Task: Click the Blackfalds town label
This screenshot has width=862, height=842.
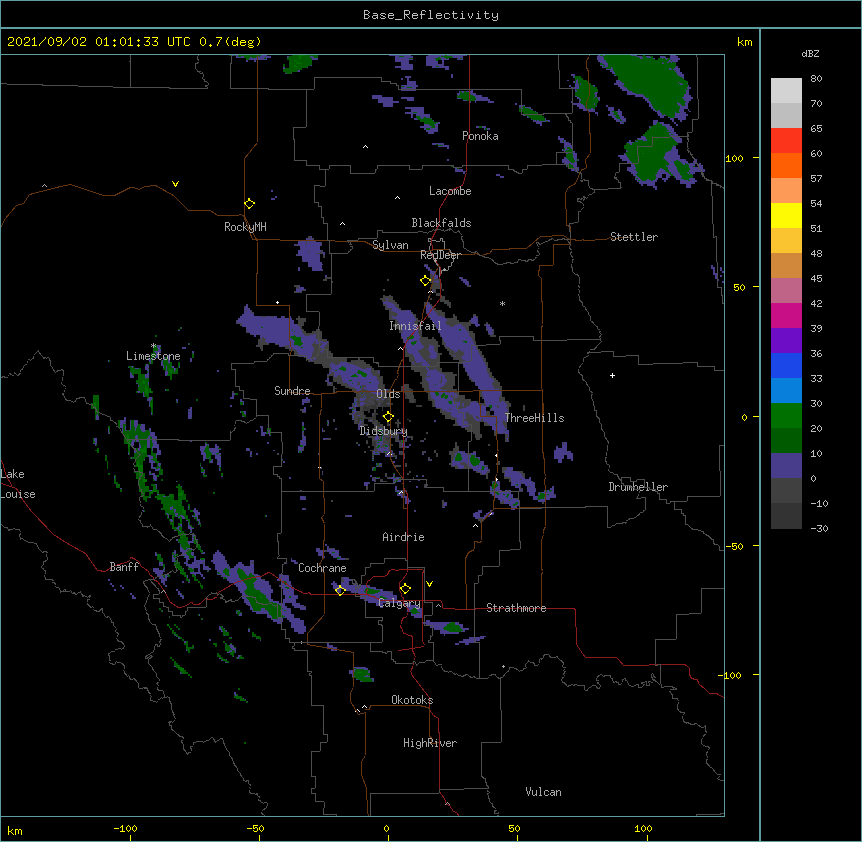Action: (441, 223)
